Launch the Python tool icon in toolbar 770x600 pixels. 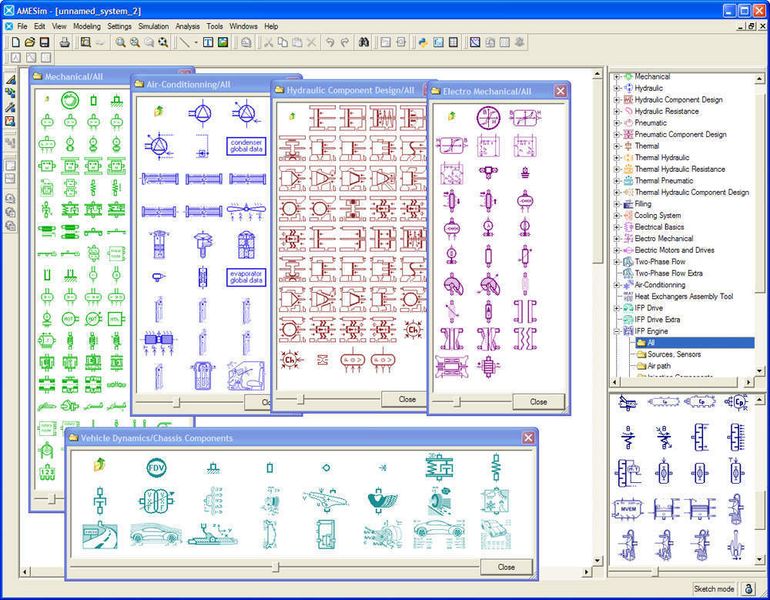point(422,42)
